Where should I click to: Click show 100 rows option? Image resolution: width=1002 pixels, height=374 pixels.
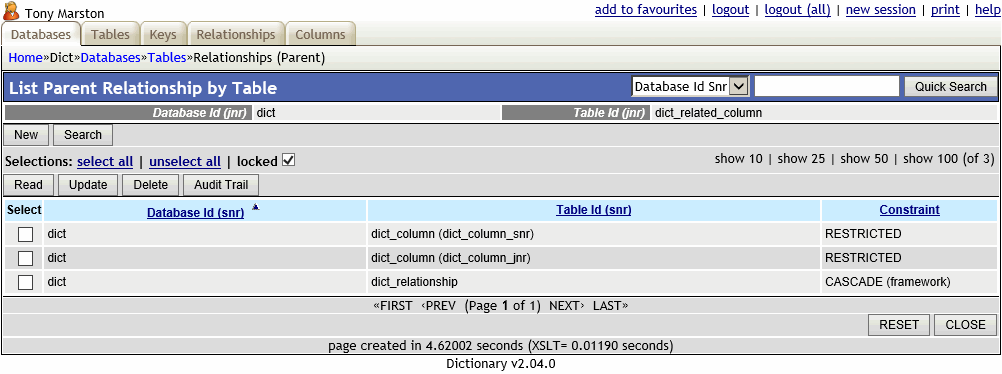[x=930, y=159]
